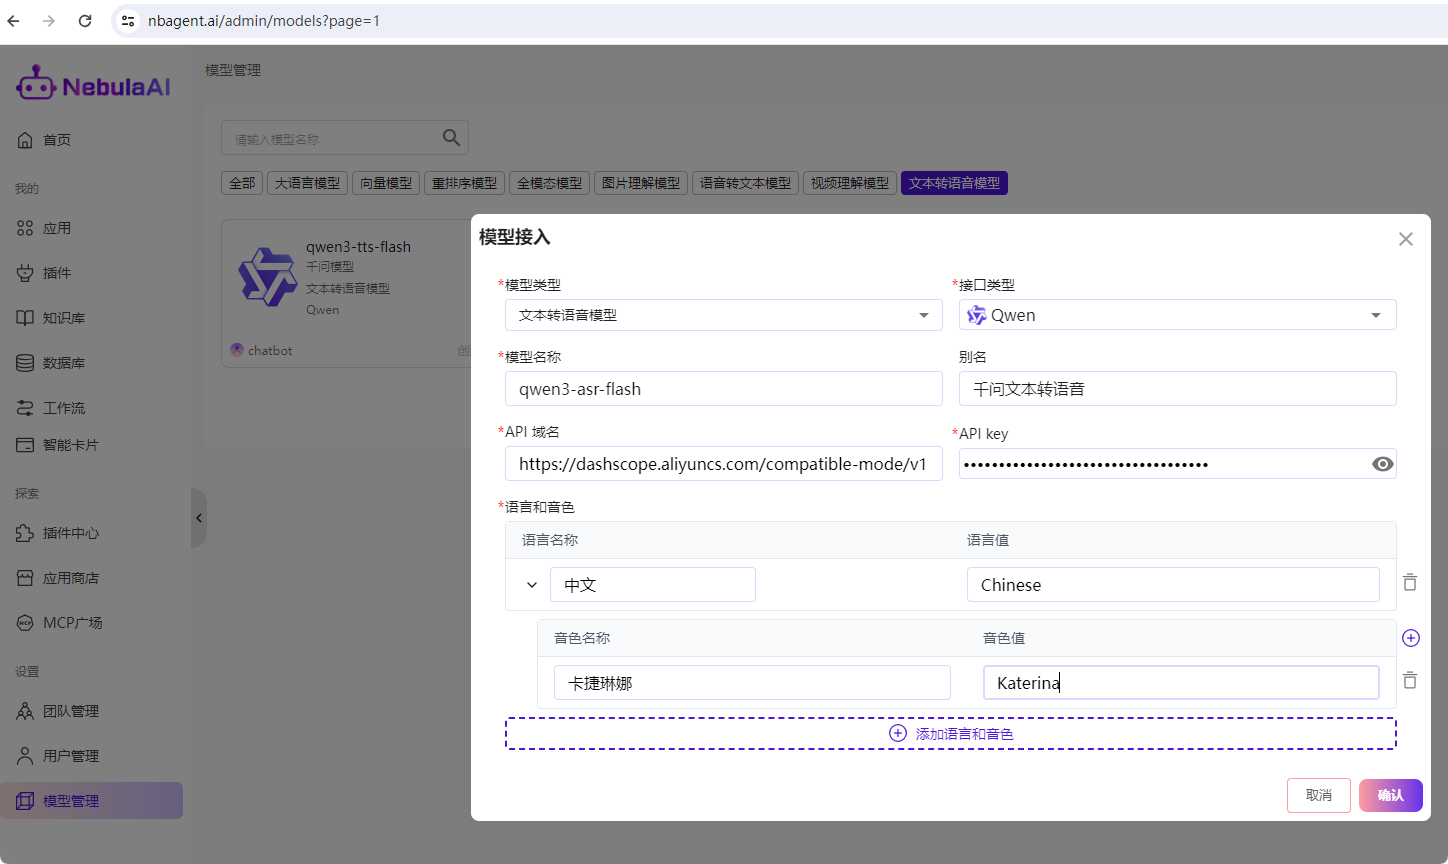Collapse the left sidebar panel
Image resolution: width=1448 pixels, height=864 pixels.
click(x=199, y=518)
